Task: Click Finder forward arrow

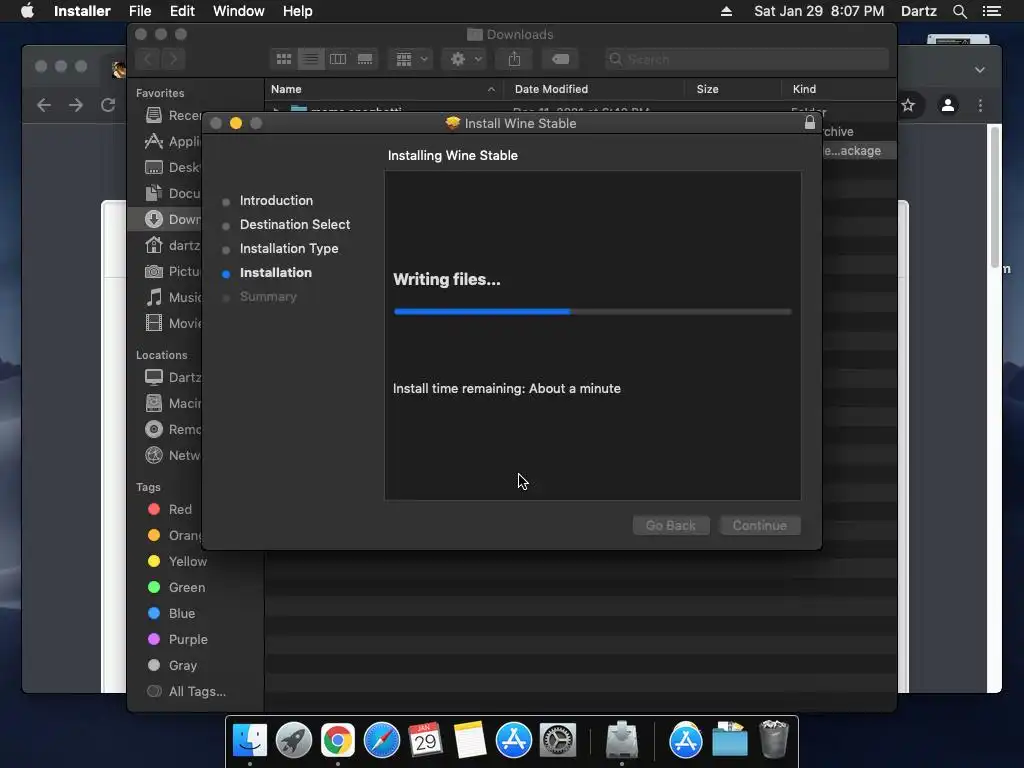Action: coord(173,59)
